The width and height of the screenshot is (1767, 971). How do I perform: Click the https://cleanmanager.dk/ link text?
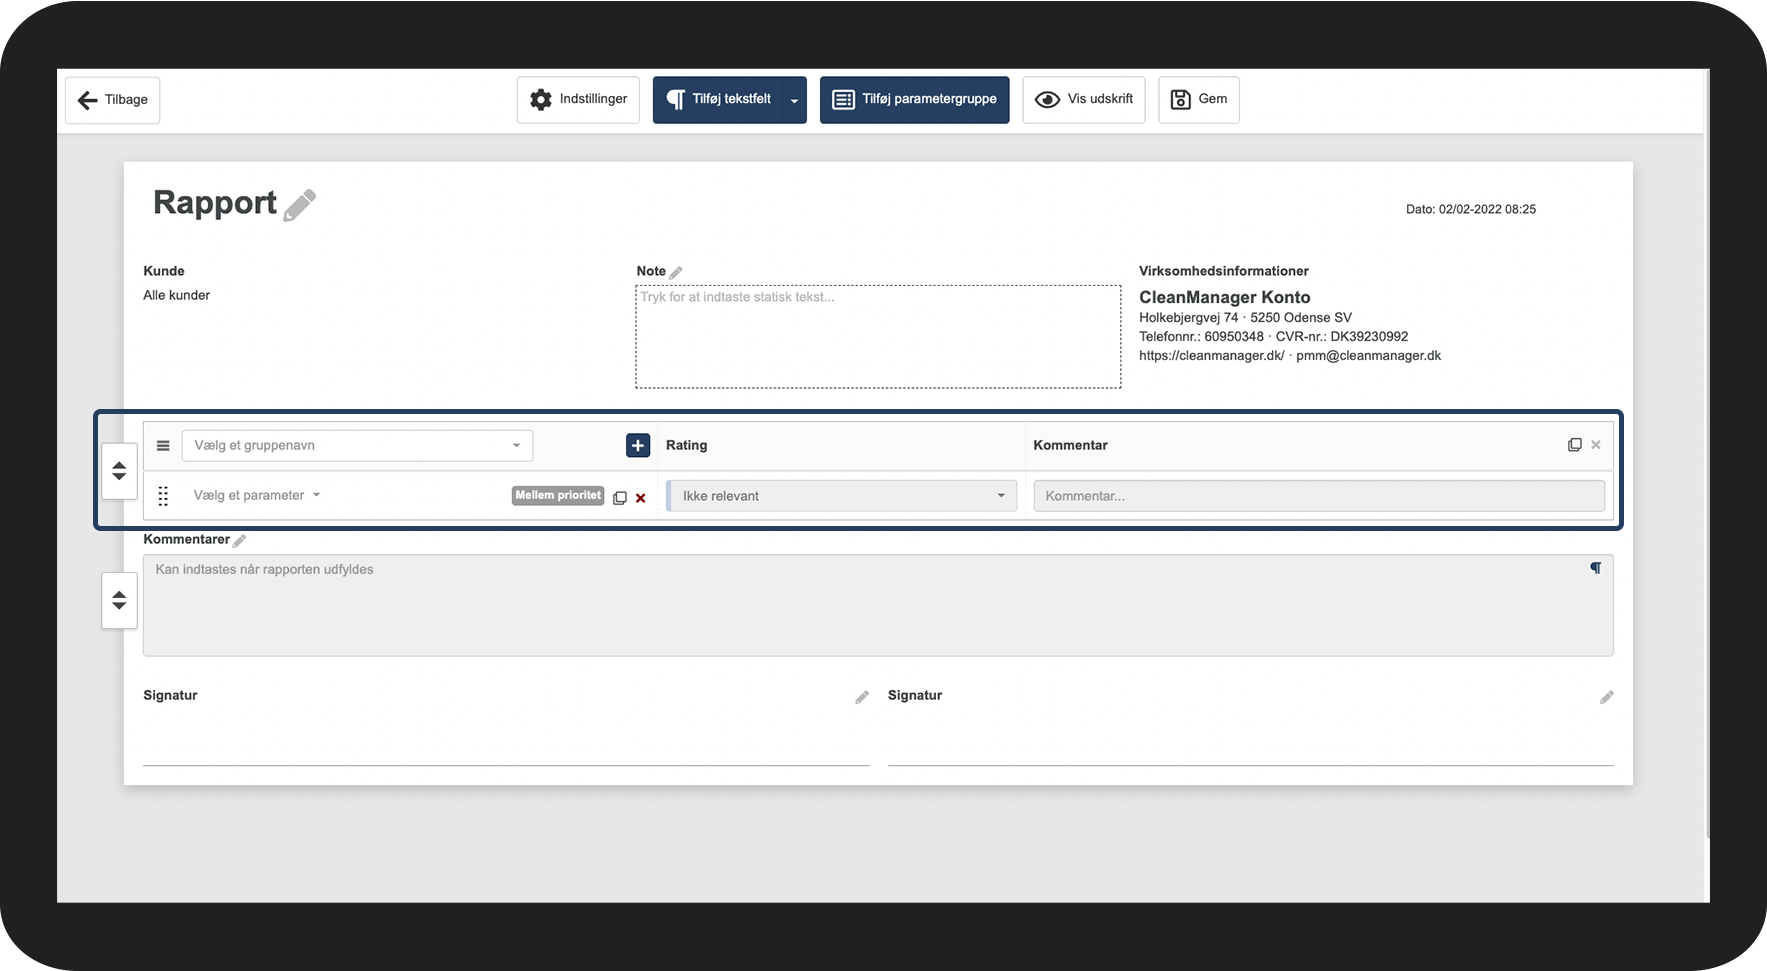pos(1212,355)
